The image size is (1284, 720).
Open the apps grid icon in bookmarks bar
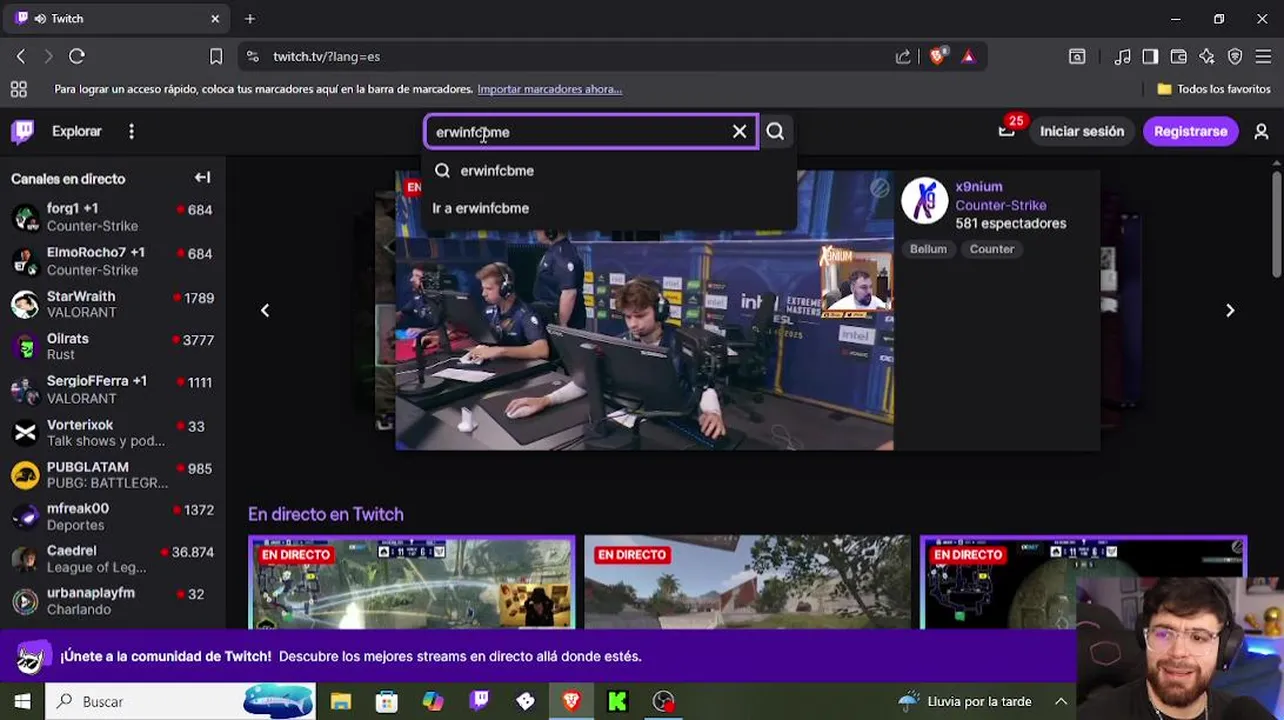coord(18,89)
